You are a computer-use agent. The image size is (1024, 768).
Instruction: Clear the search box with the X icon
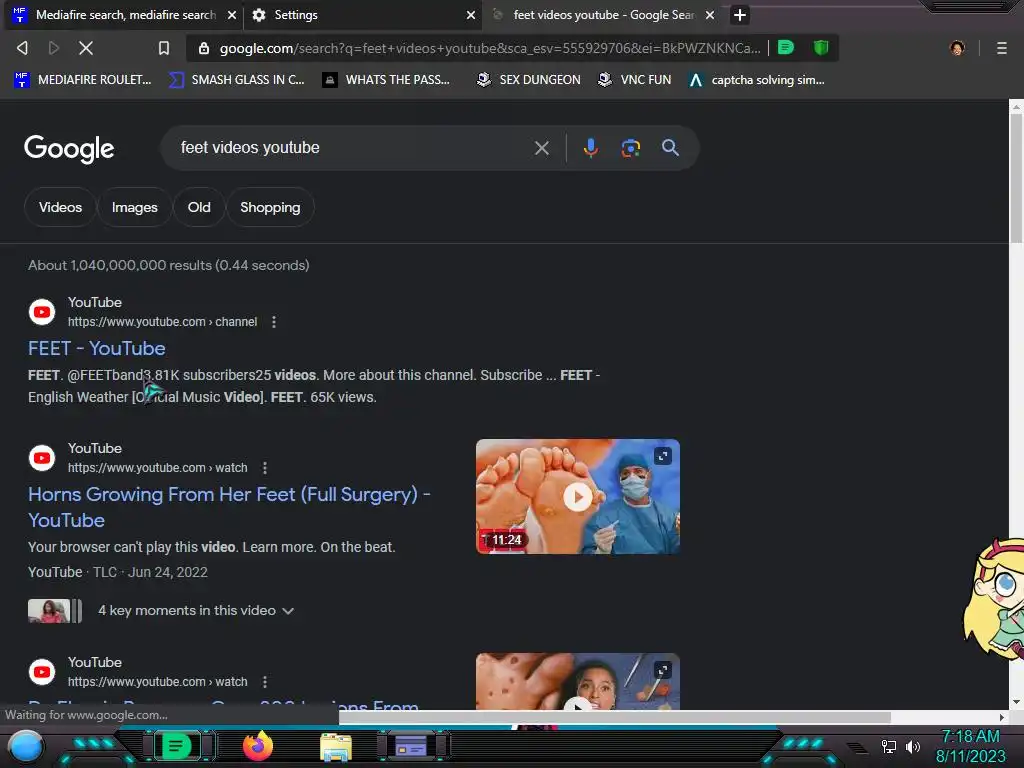541,148
